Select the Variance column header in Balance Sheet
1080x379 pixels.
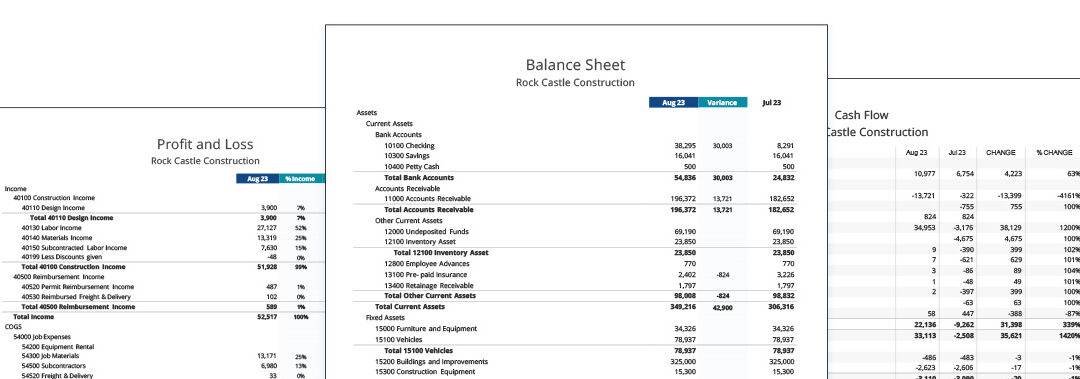(722, 103)
